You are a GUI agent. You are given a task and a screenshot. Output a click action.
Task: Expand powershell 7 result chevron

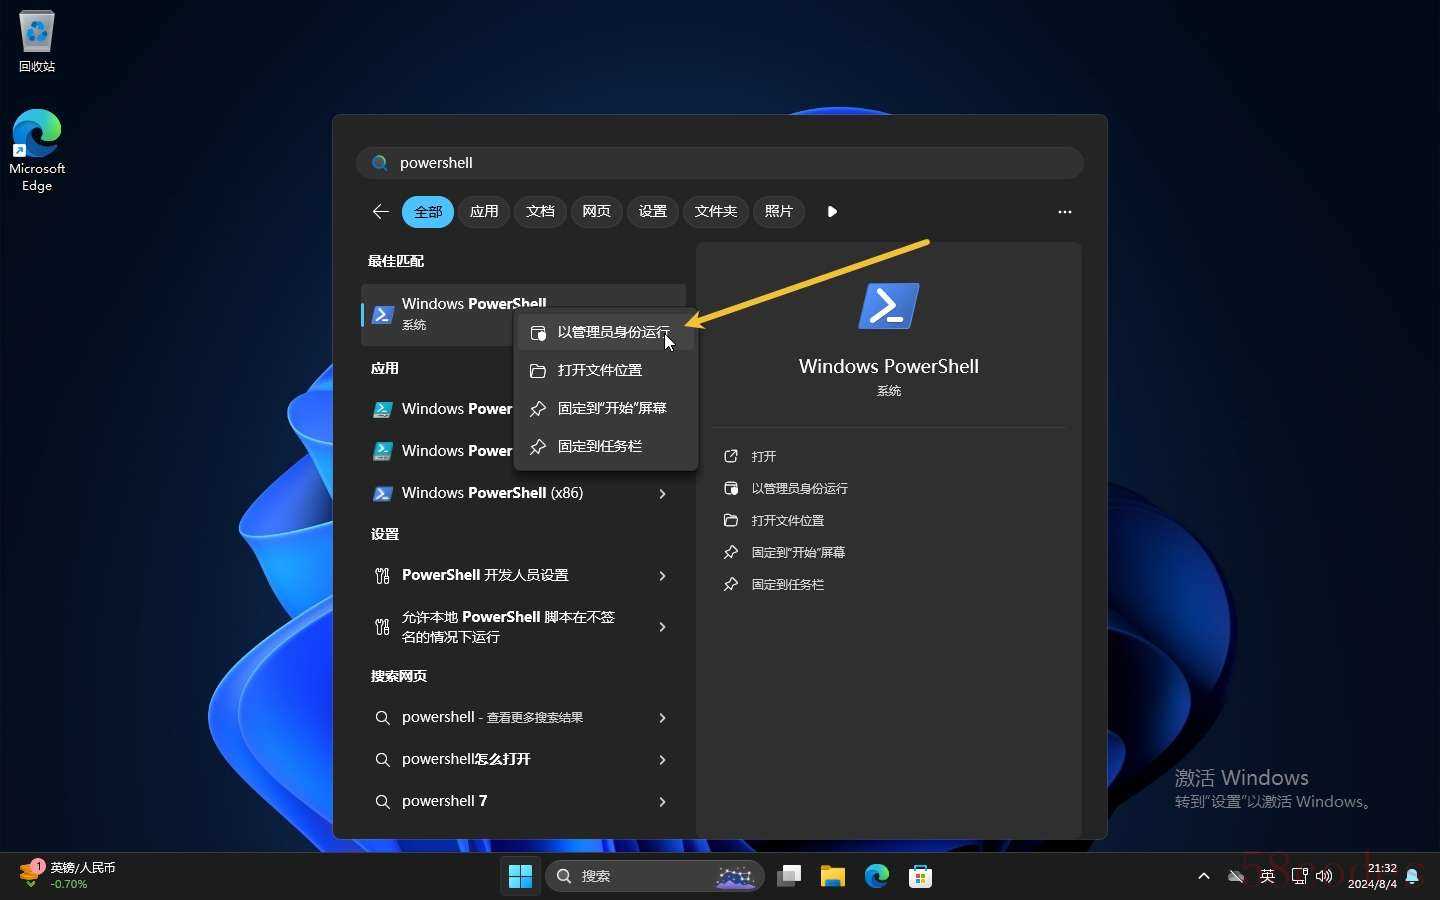(662, 801)
